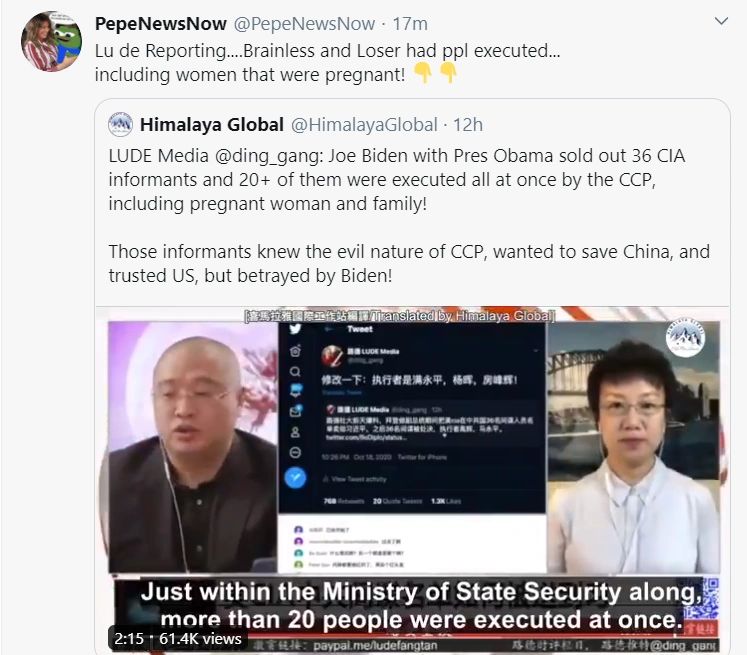Screen dimensions: 747x655
Task: Open the quoted tweet text body
Action: [409, 216]
